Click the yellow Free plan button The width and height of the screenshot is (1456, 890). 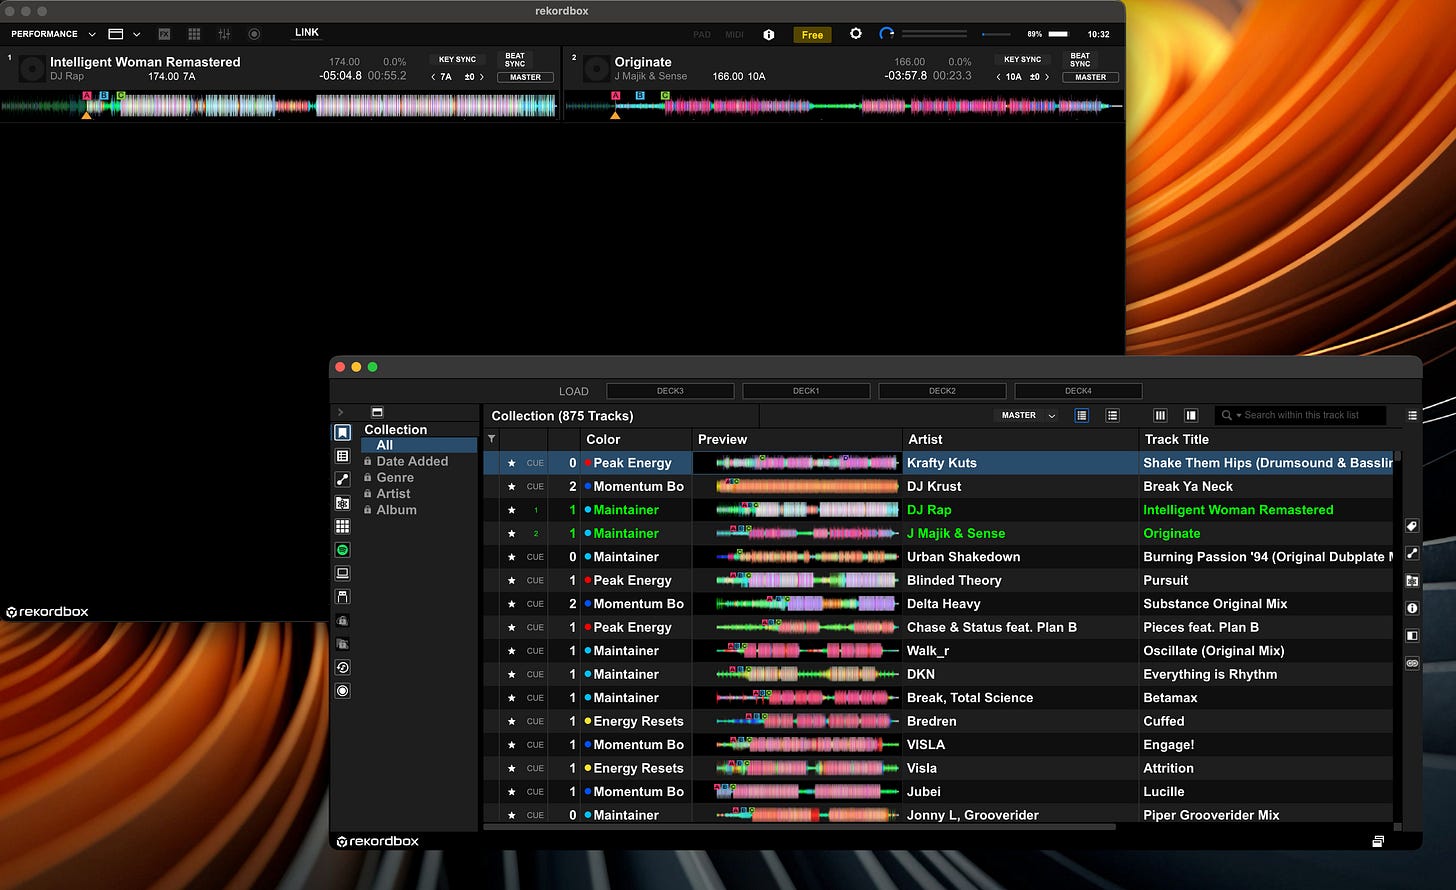coord(812,35)
